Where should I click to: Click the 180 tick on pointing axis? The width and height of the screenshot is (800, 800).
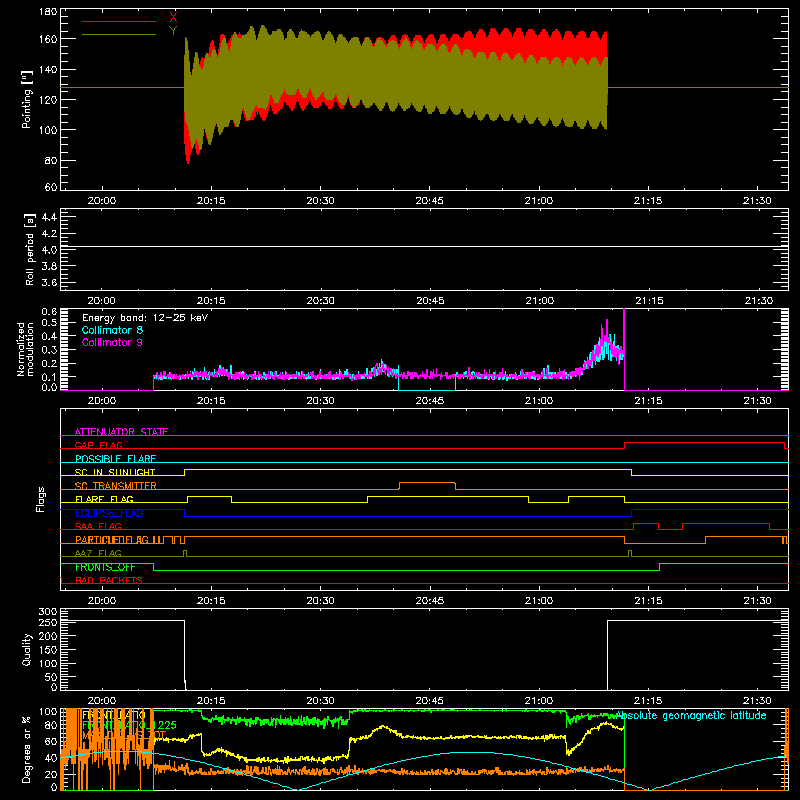click(x=48, y=12)
